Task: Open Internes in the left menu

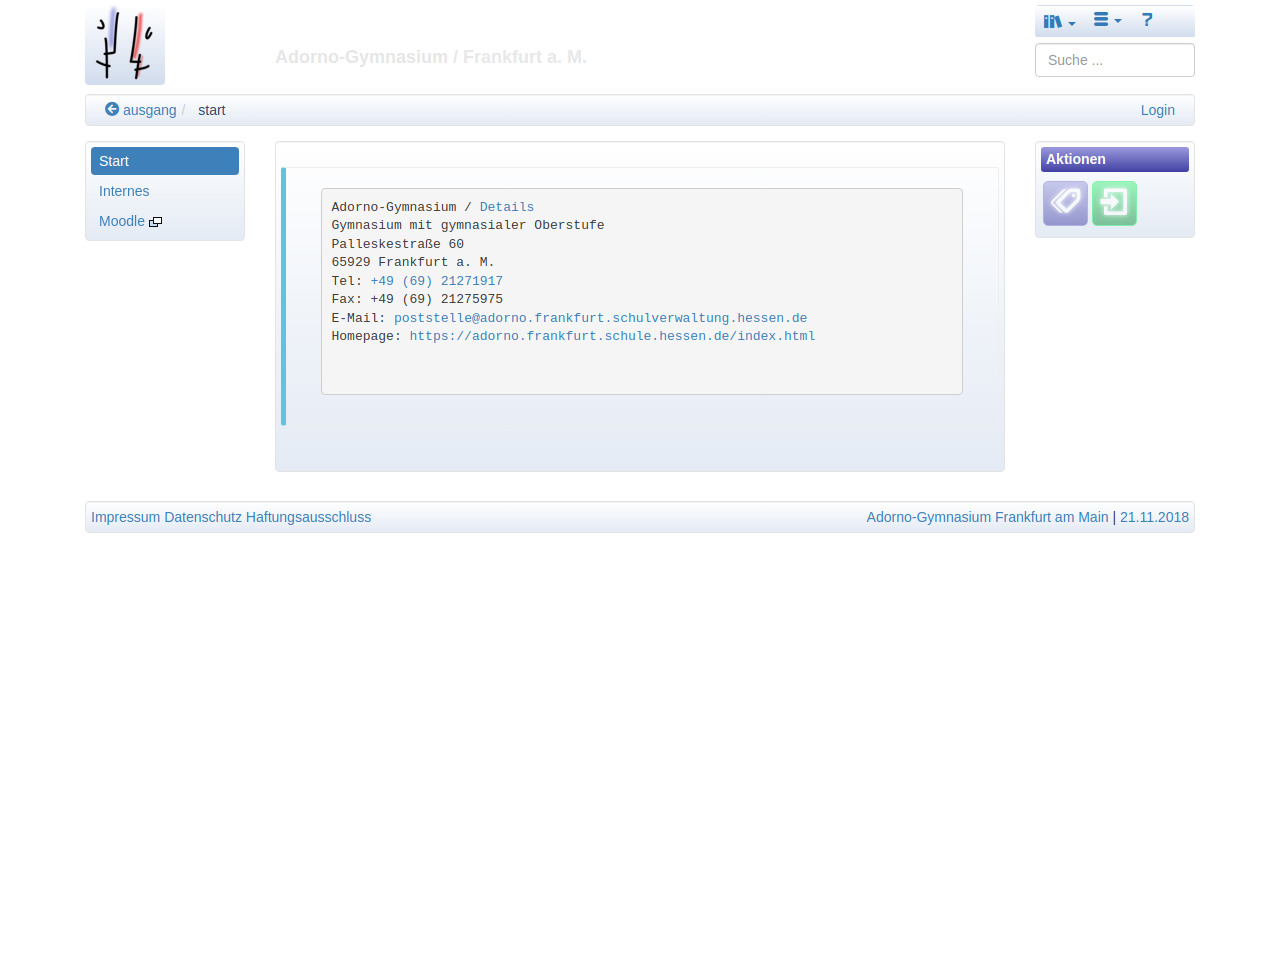Action: 124,191
